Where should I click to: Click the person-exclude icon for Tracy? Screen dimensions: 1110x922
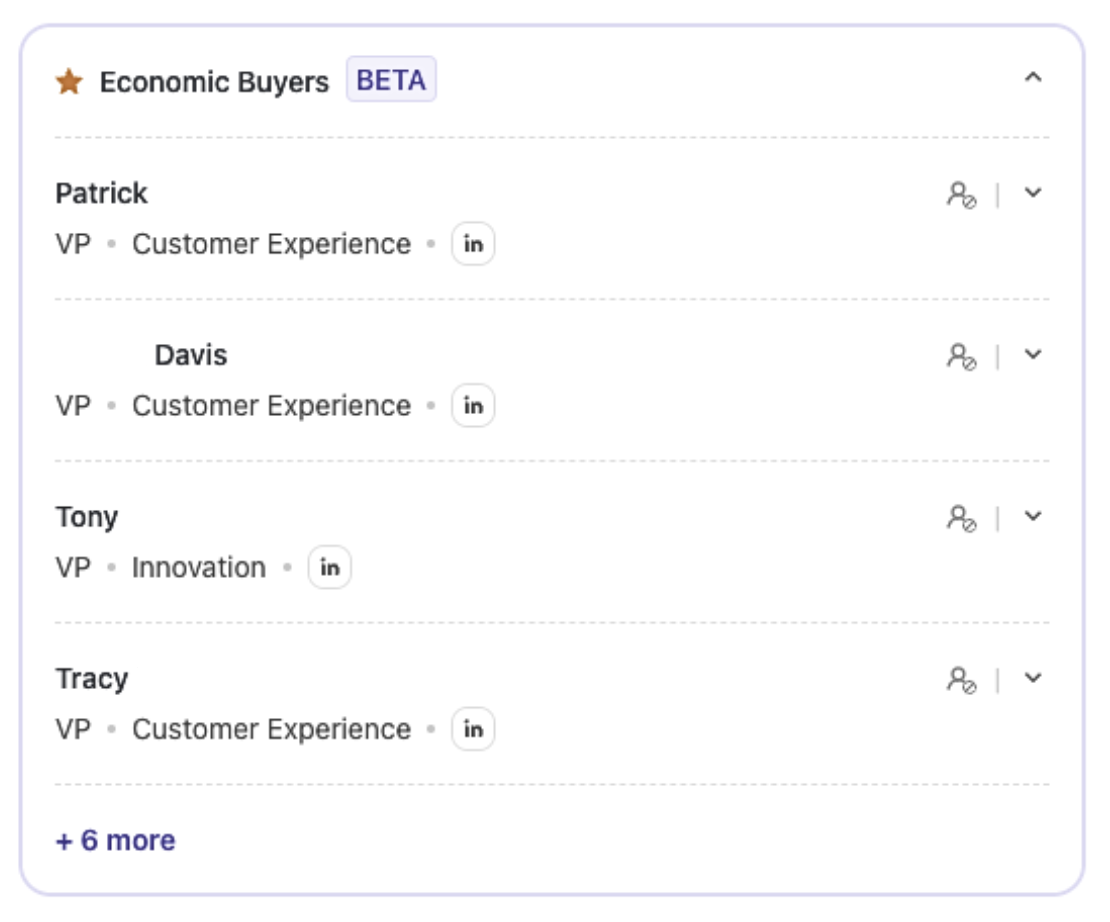click(x=961, y=680)
